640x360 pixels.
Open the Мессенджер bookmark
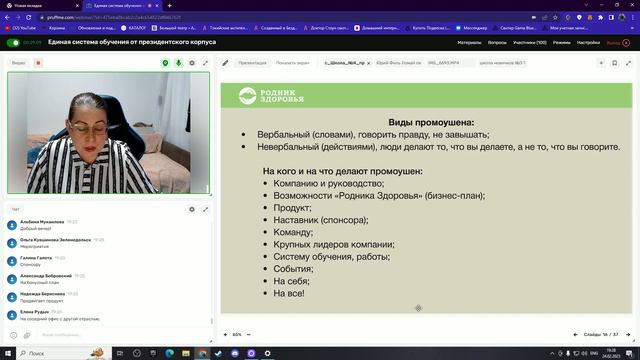coord(471,28)
